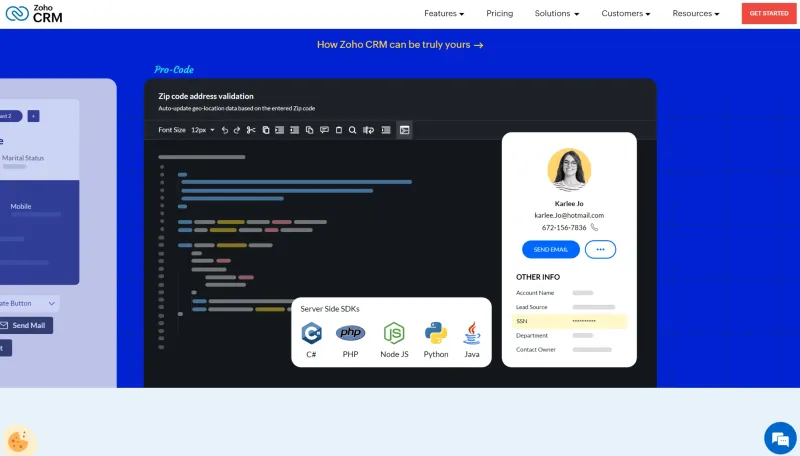The image size is (800, 456).
Task: Expand the Solutions menu
Action: [x=557, y=14]
